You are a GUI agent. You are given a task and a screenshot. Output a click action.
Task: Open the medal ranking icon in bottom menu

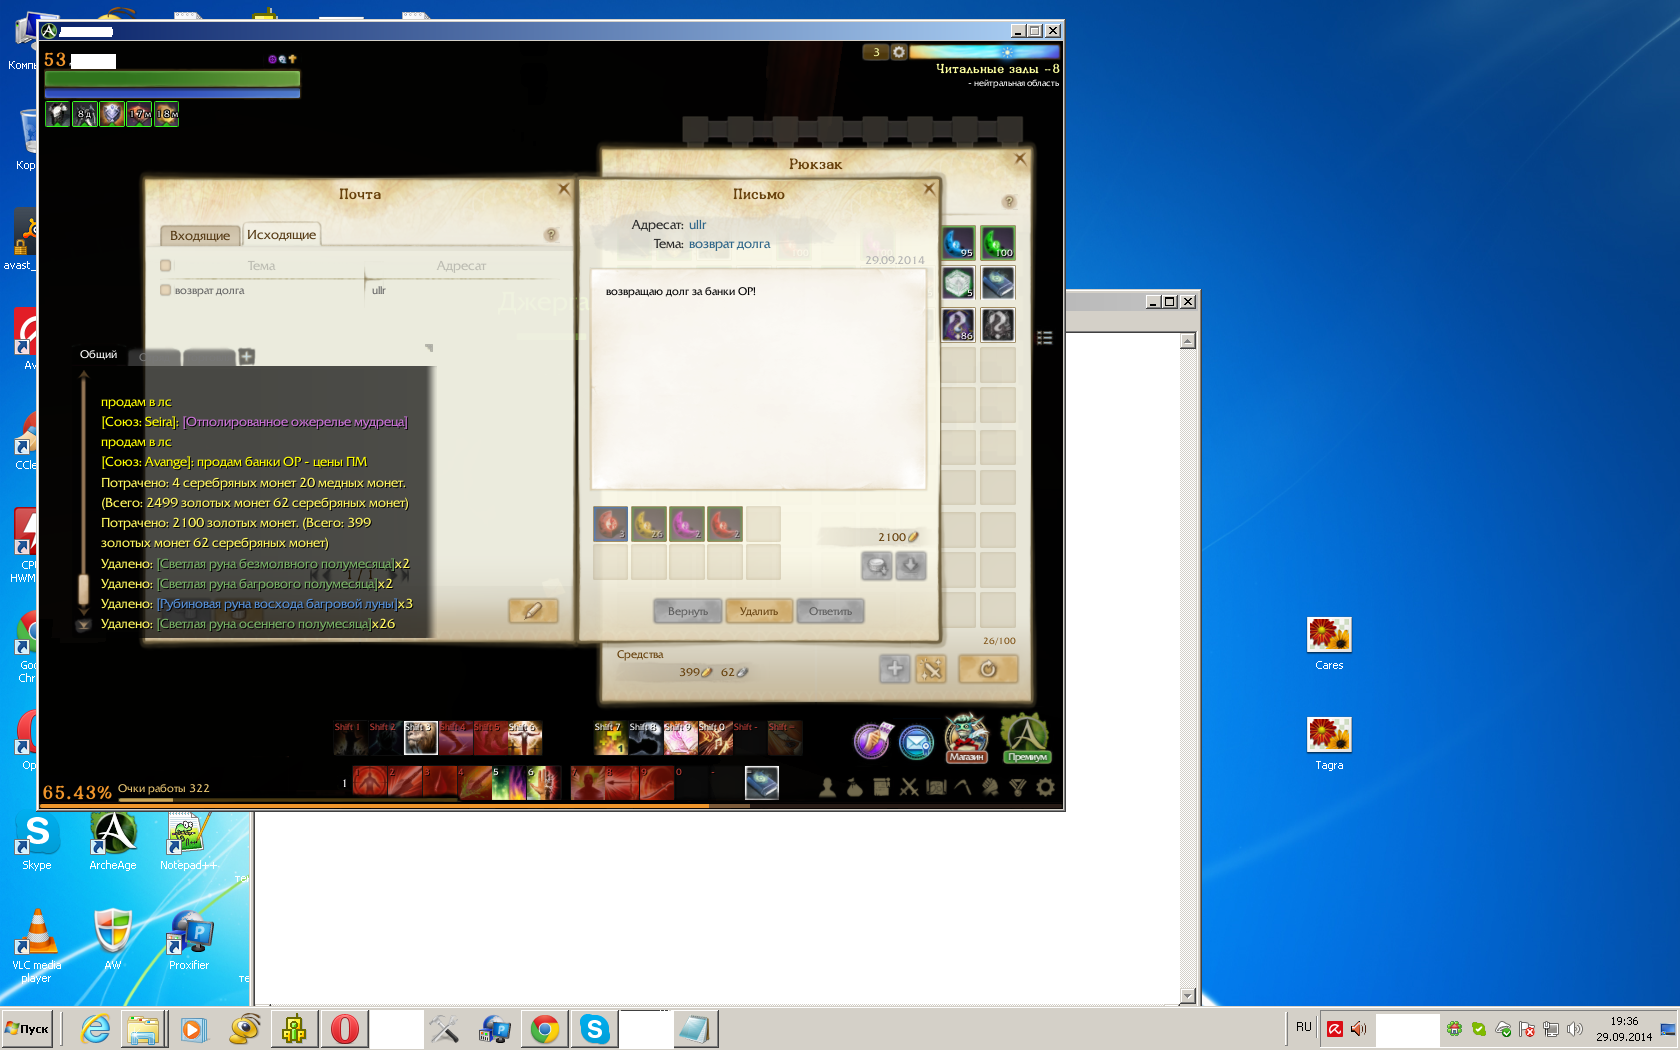1018,787
